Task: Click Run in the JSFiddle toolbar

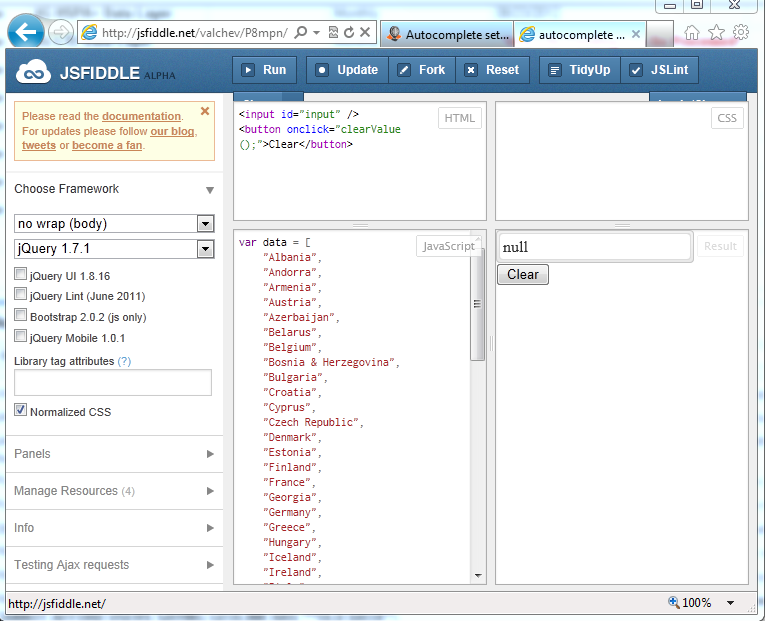Action: (x=264, y=70)
